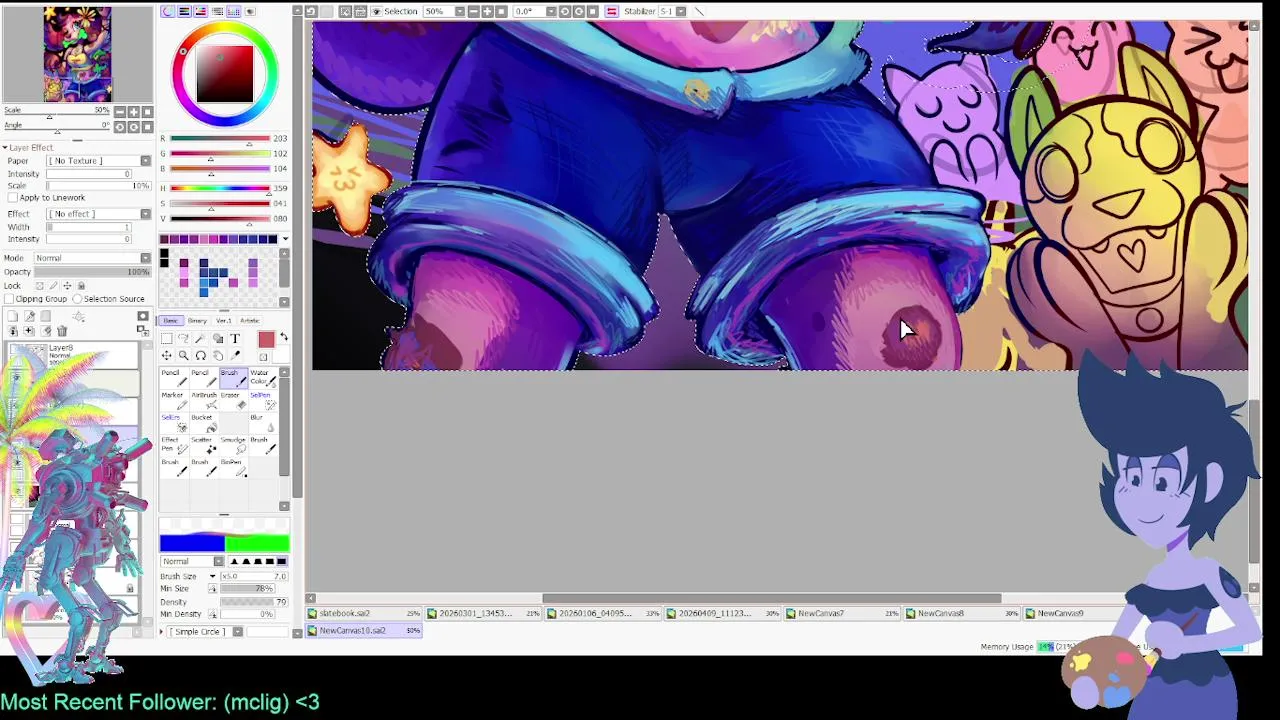The image size is (1280, 720).
Task: Select the Blur tool
Action: 263,424
